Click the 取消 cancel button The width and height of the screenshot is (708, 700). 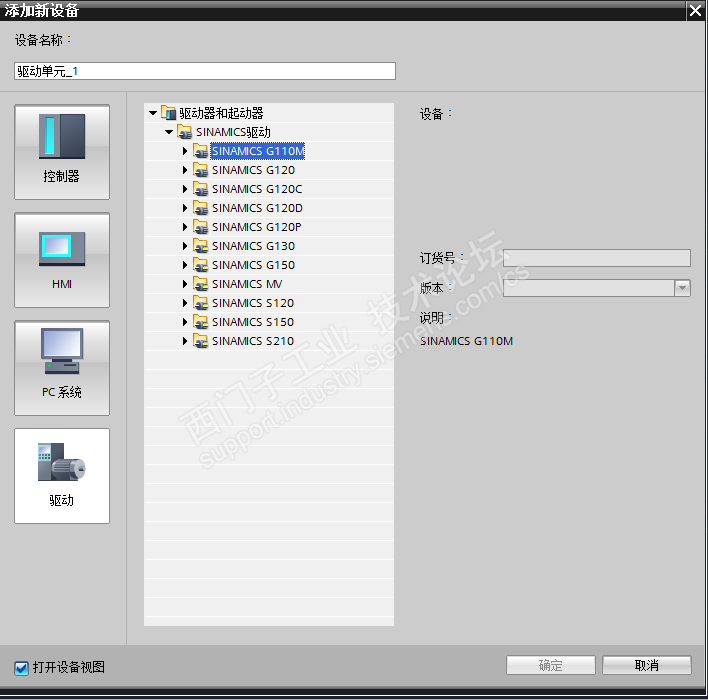(647, 665)
